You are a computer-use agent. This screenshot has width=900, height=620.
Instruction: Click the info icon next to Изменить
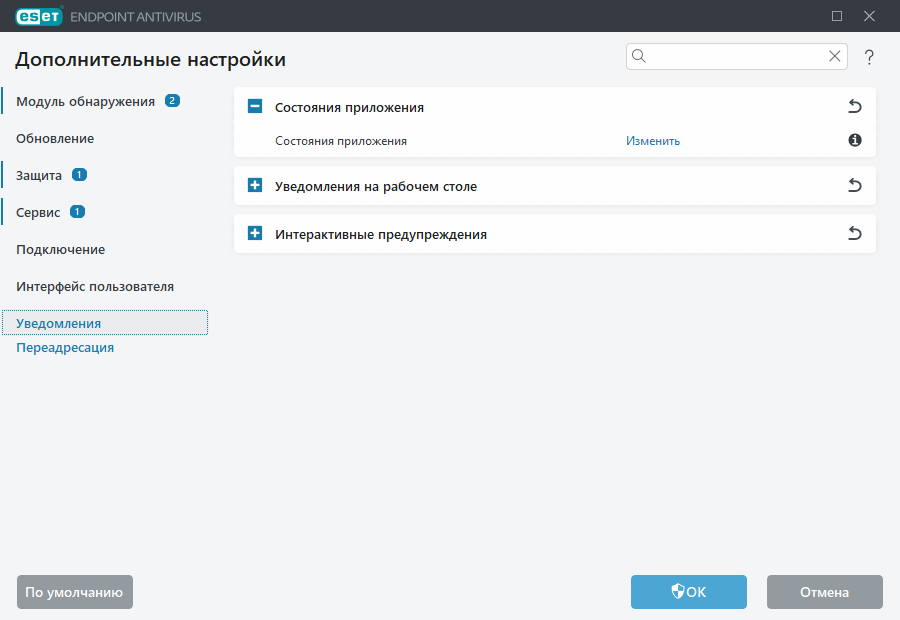854,141
